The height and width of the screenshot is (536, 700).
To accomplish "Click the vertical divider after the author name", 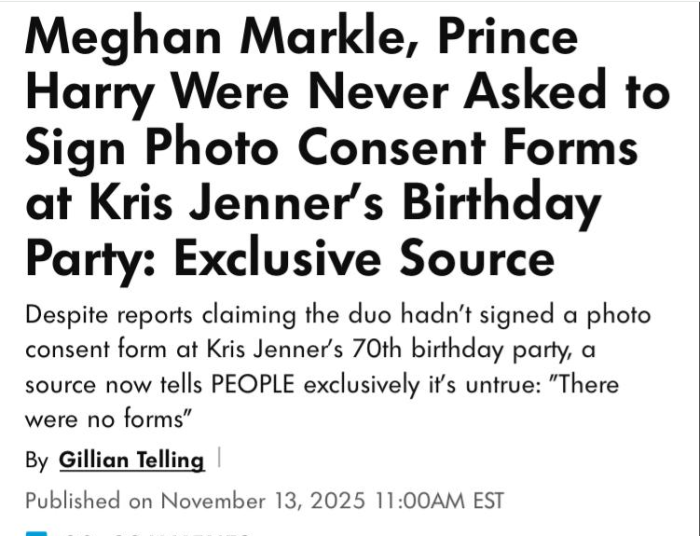I will [218, 460].
